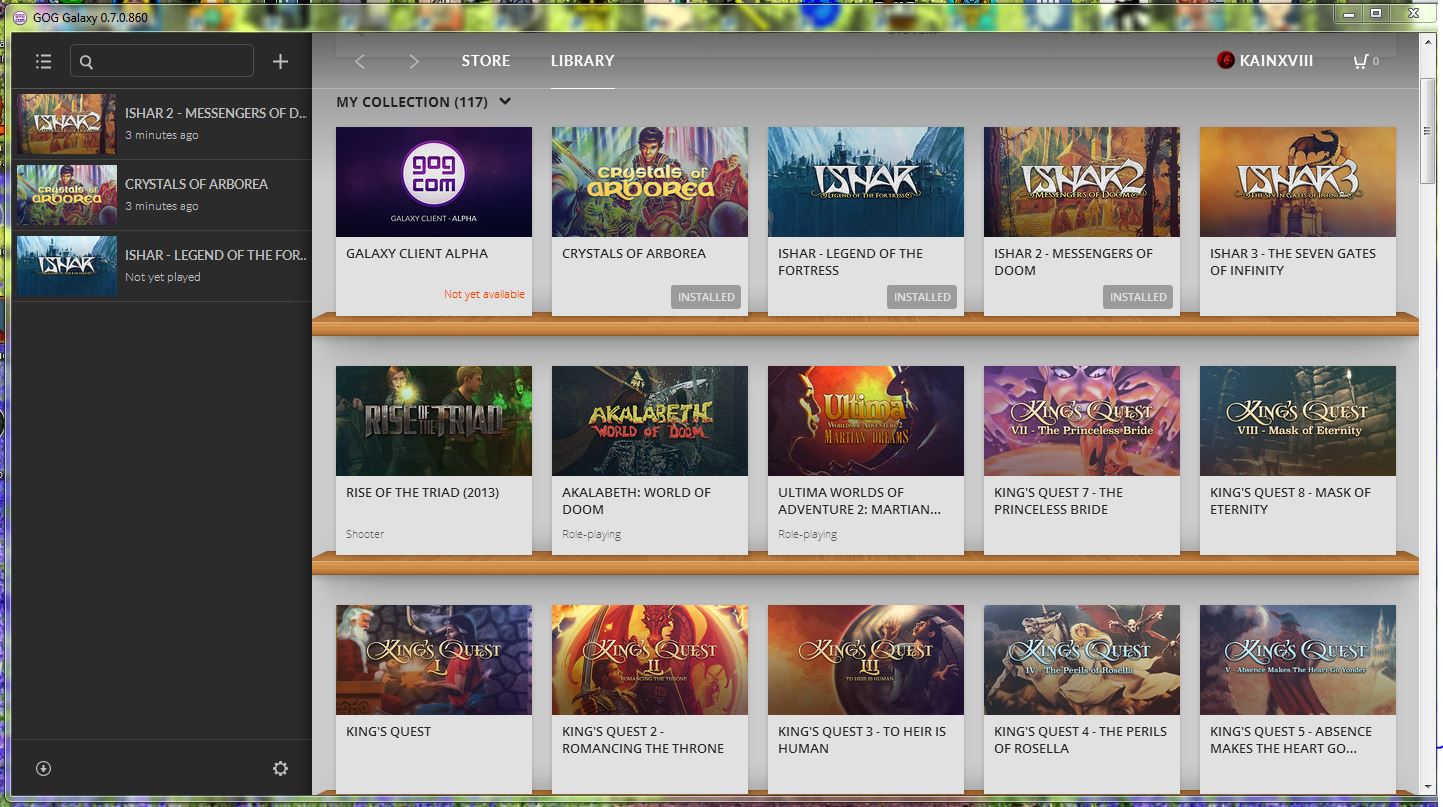This screenshot has height=807, width=1443.
Task: Click 'Role-playing' label under Ultima Worlds
Action: (807, 534)
